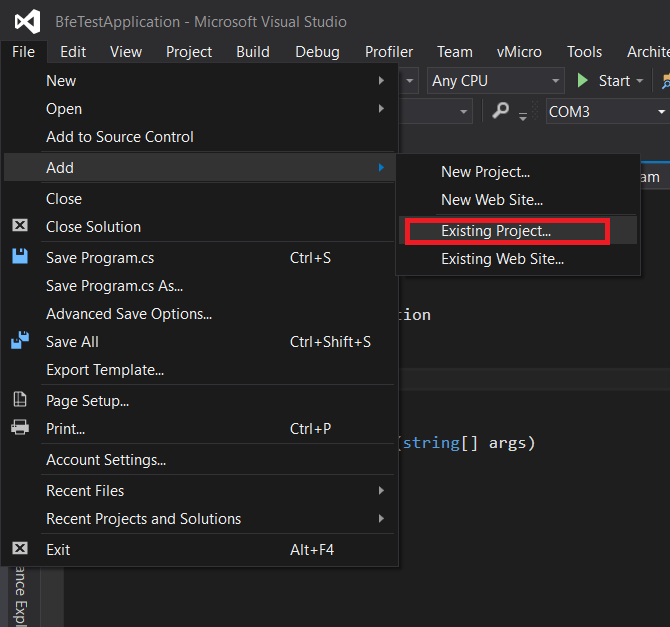This screenshot has width=670, height=627.
Task: Open the Build menu
Action: 253,52
